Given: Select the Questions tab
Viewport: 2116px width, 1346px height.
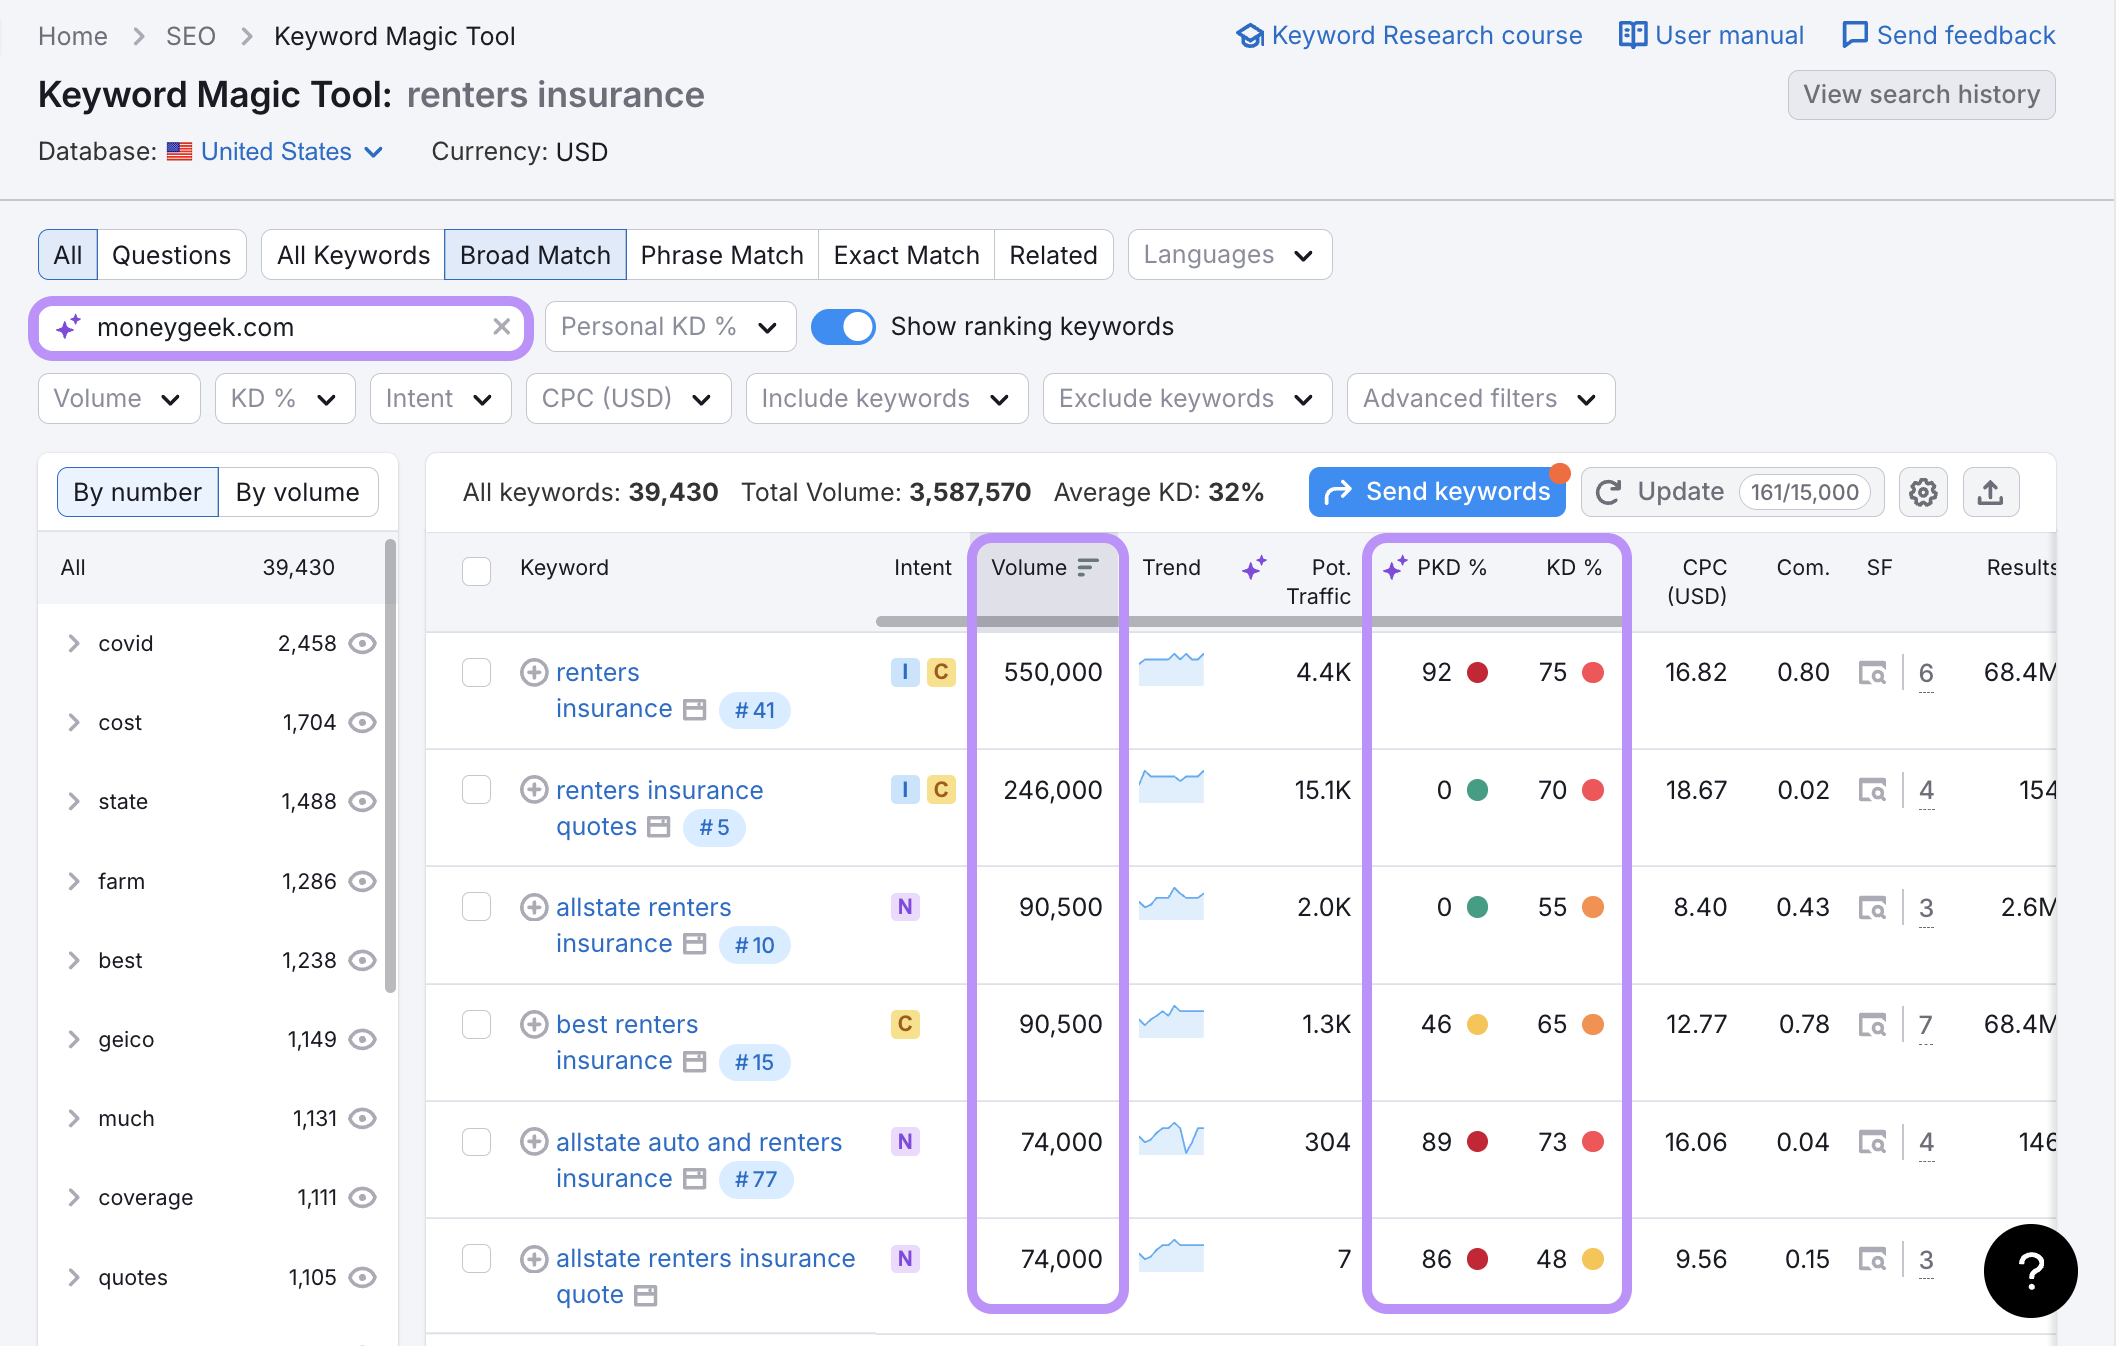Looking at the screenshot, I should click(171, 255).
